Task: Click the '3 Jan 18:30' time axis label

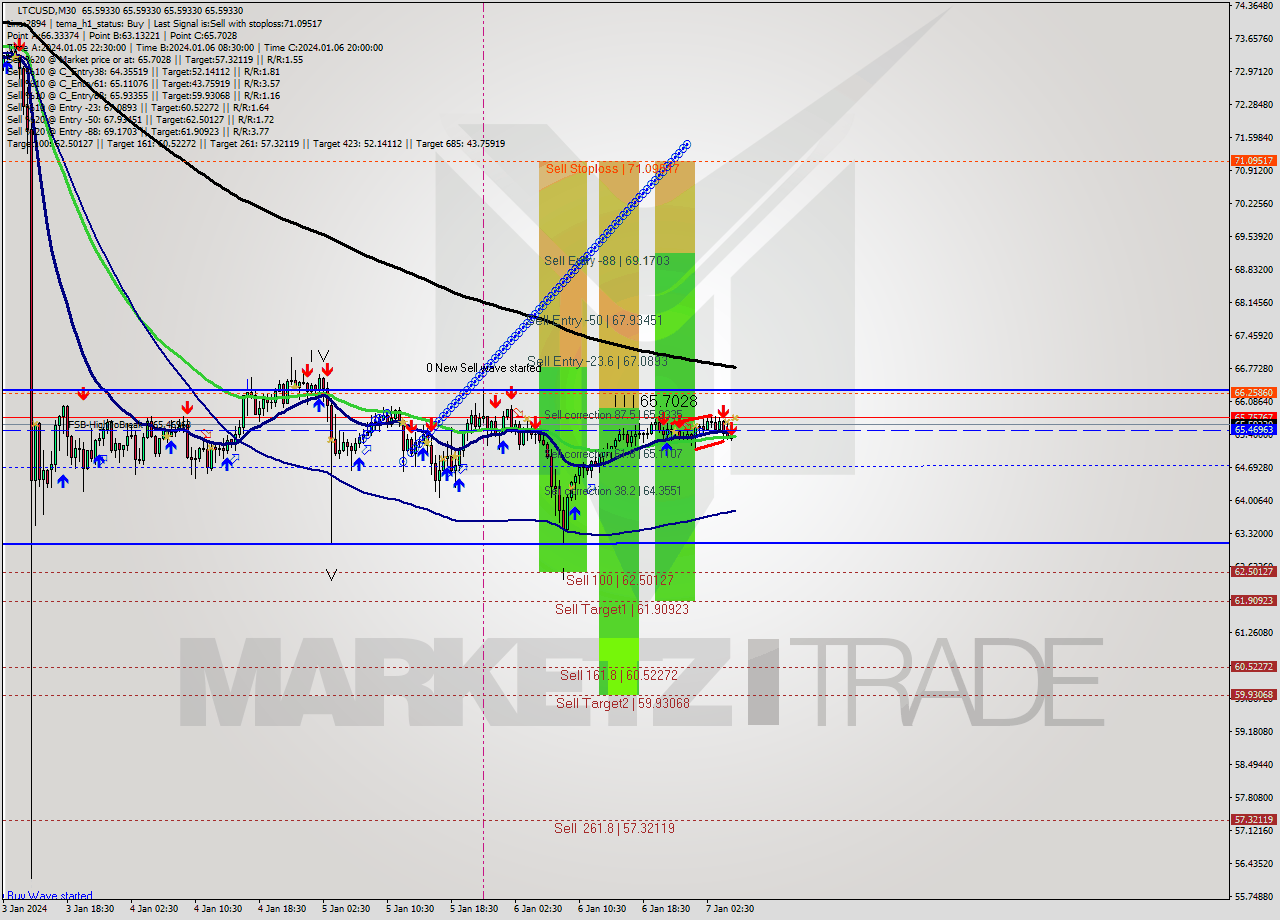Action: tap(90, 909)
